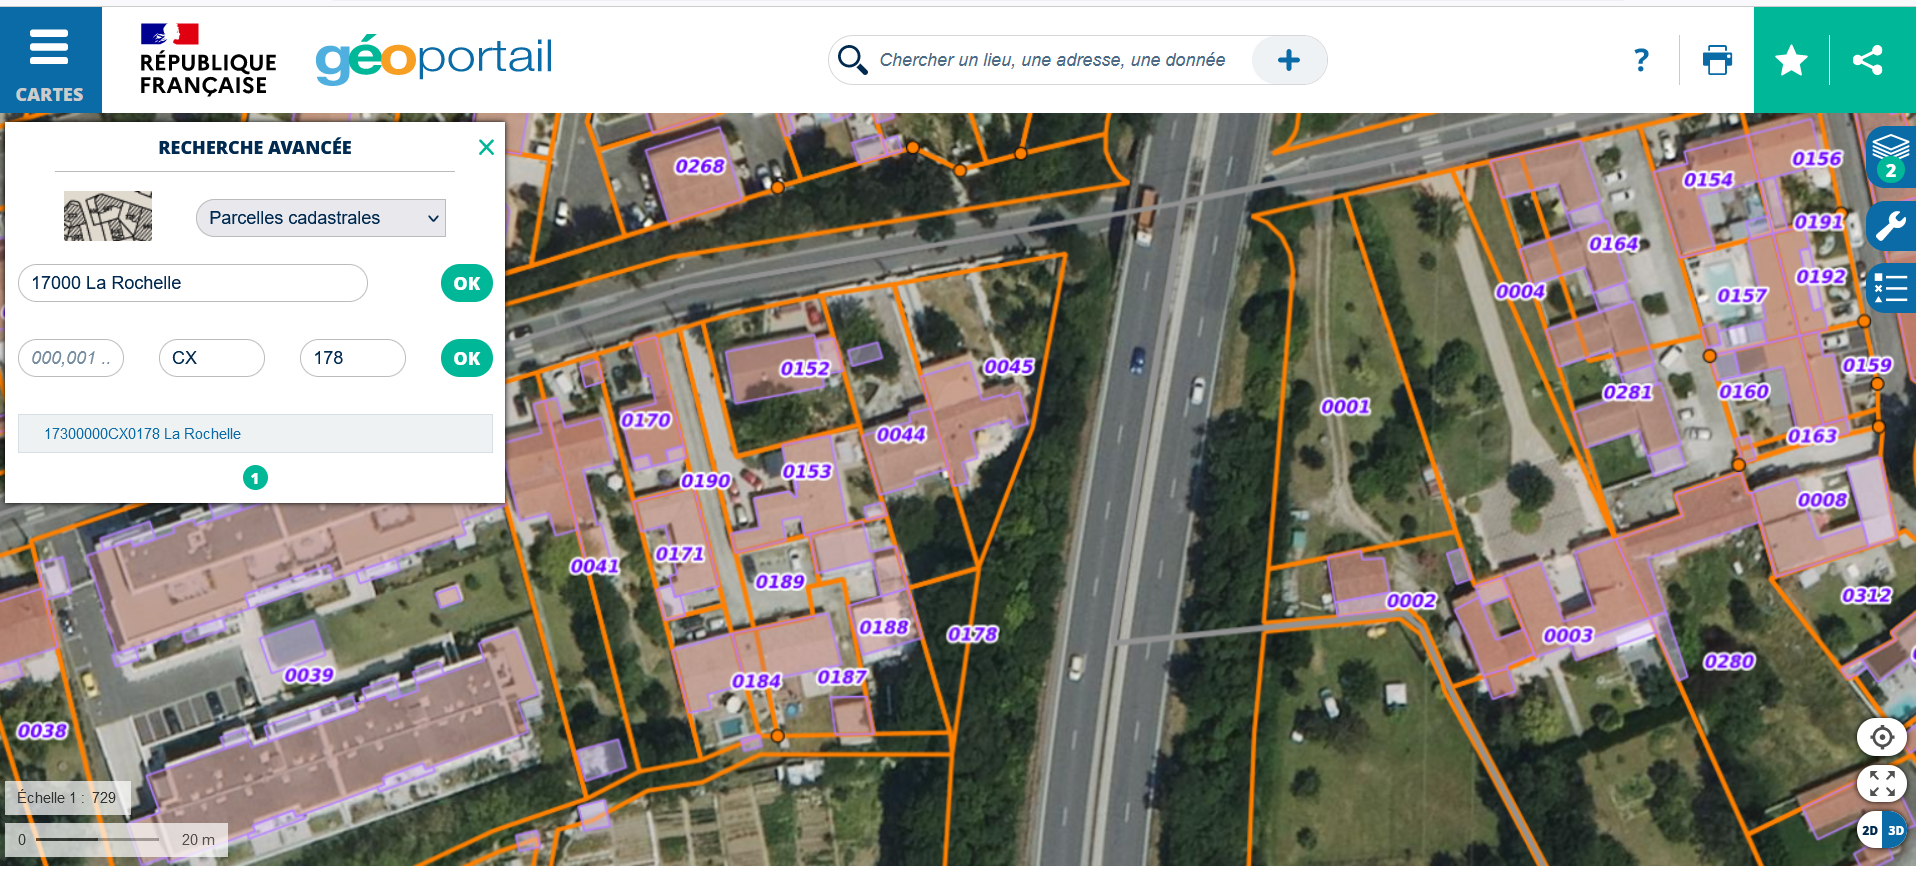Select result 17300000CX0178 La Rochelle

pos(142,434)
